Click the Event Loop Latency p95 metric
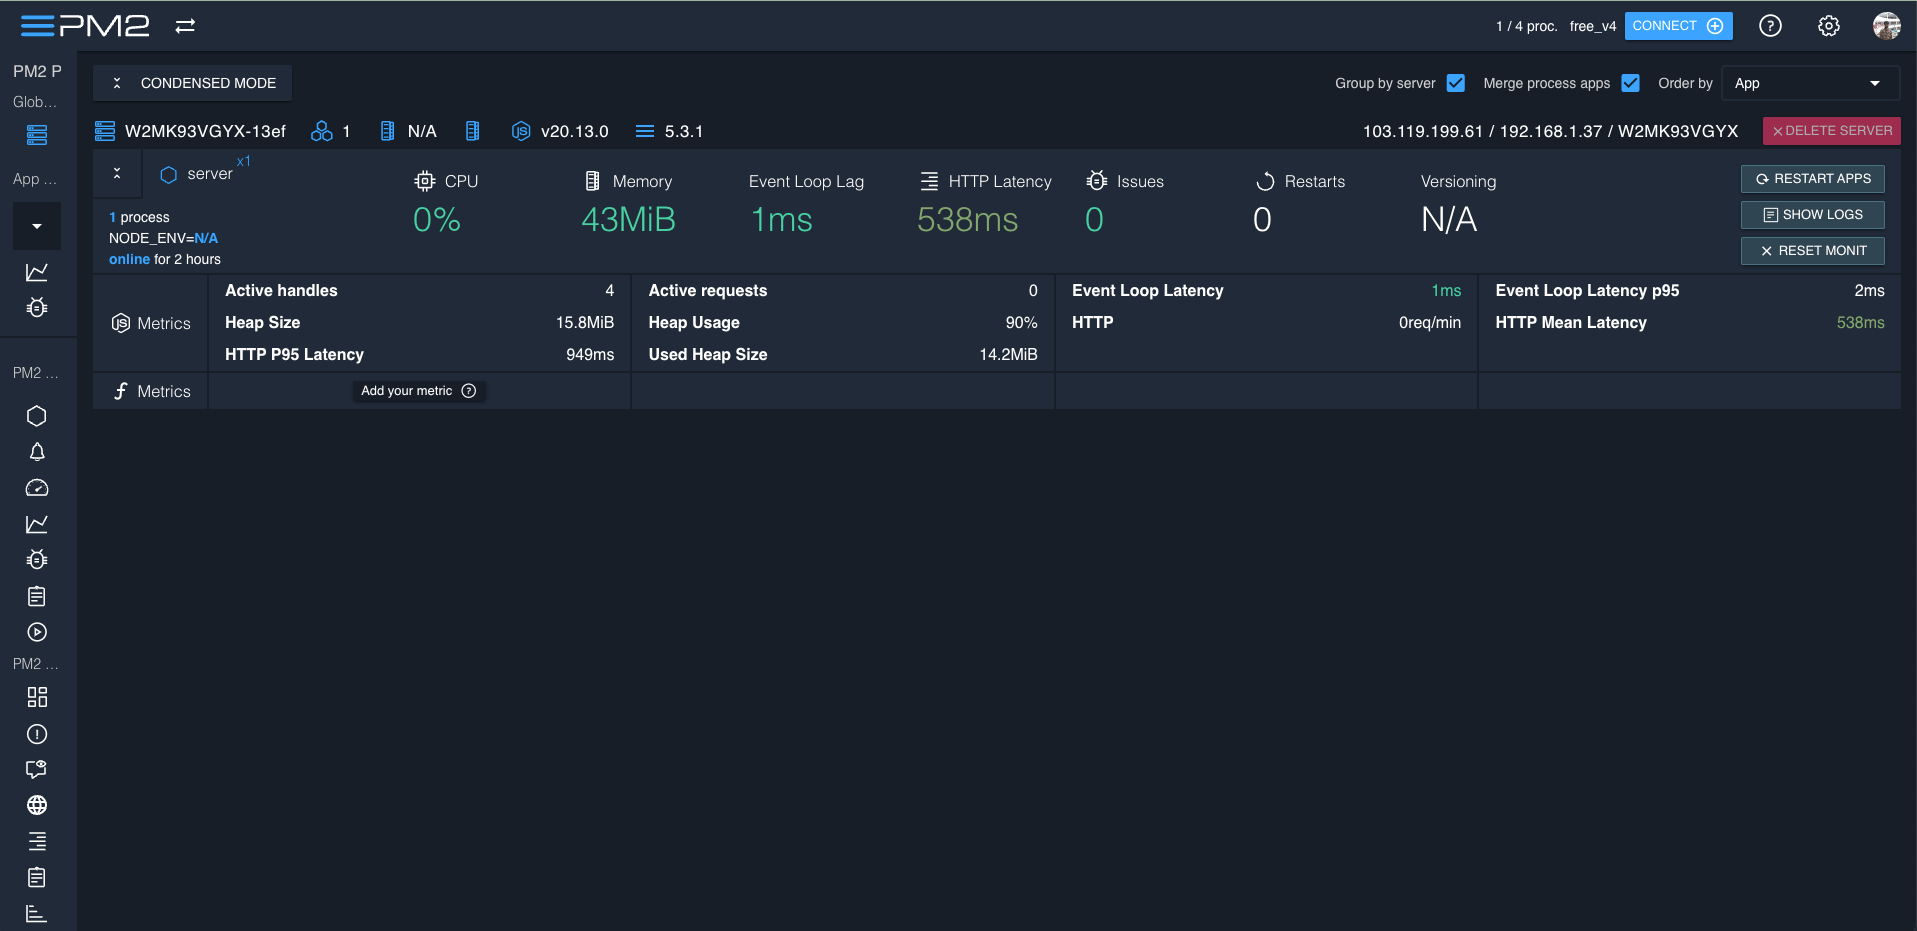 coord(1690,291)
